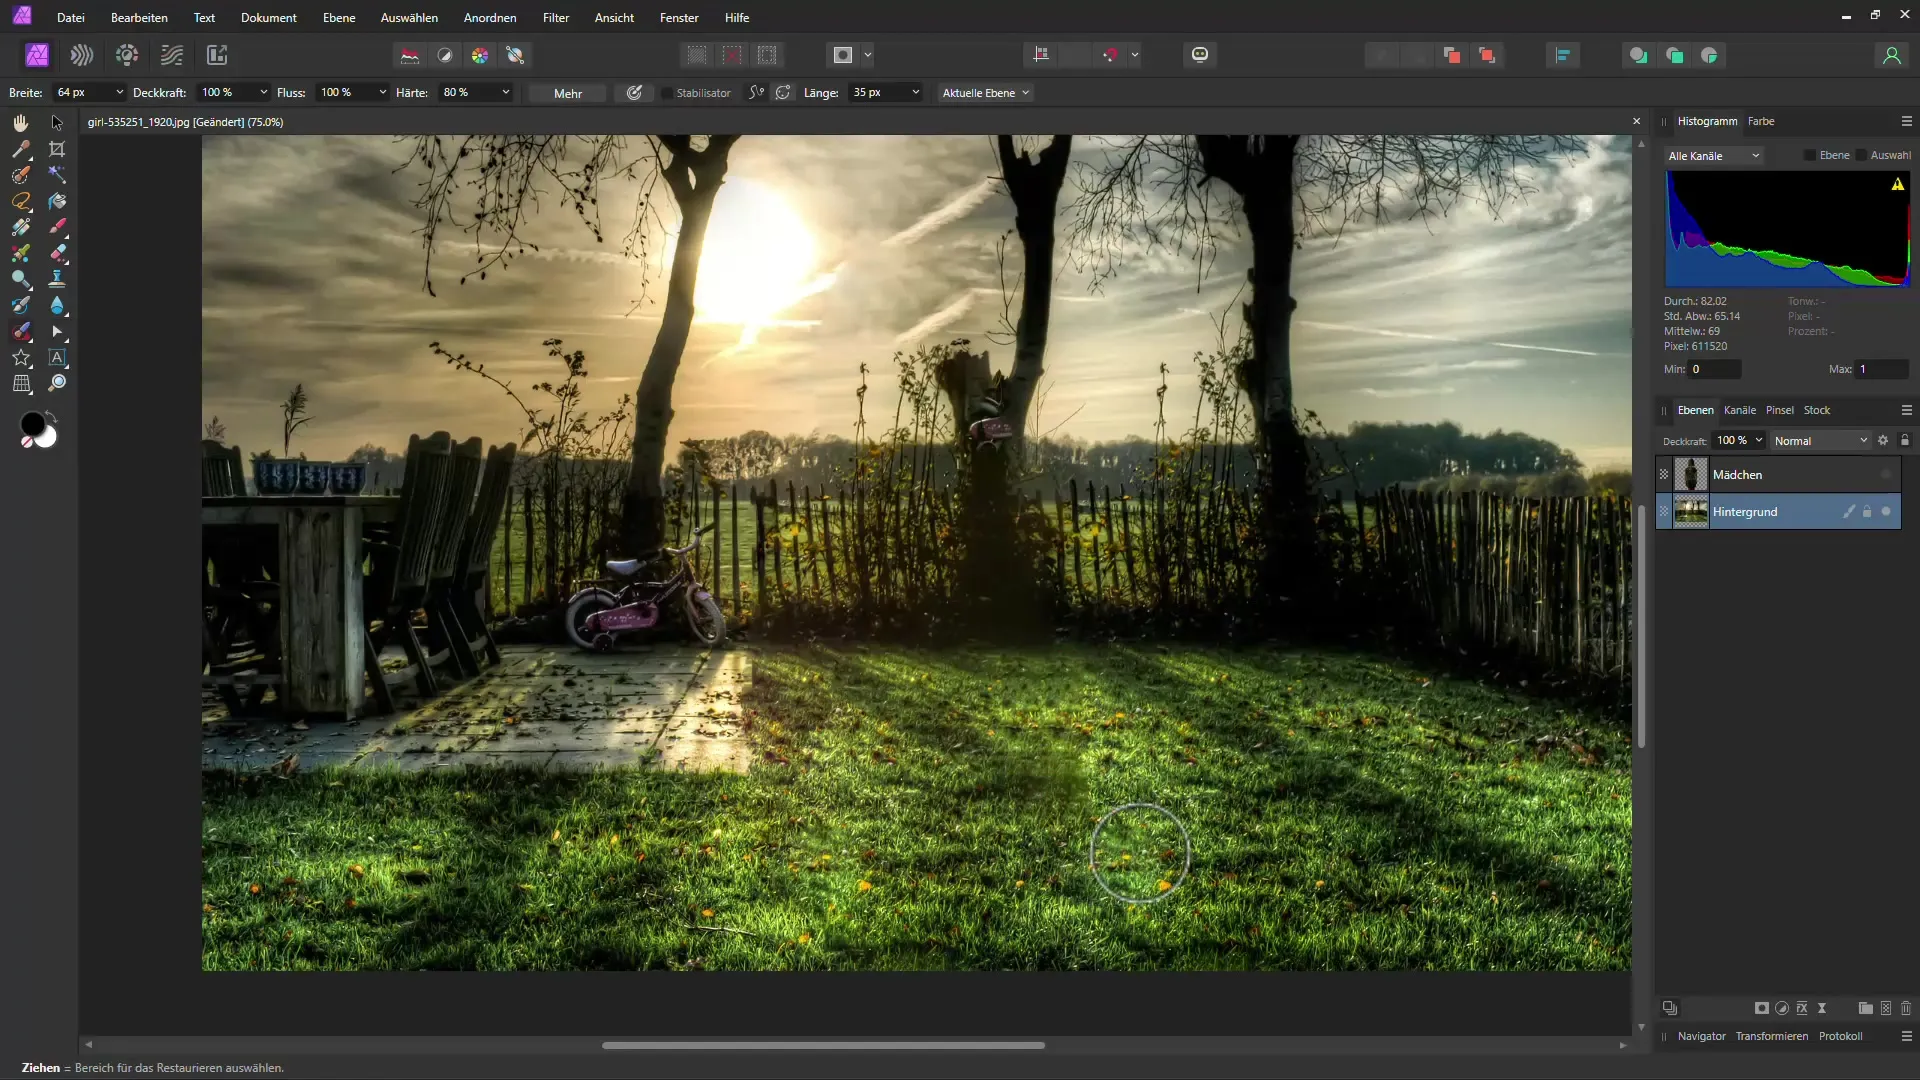The width and height of the screenshot is (1920, 1080).
Task: Open the Auswählen menu
Action: click(x=409, y=17)
